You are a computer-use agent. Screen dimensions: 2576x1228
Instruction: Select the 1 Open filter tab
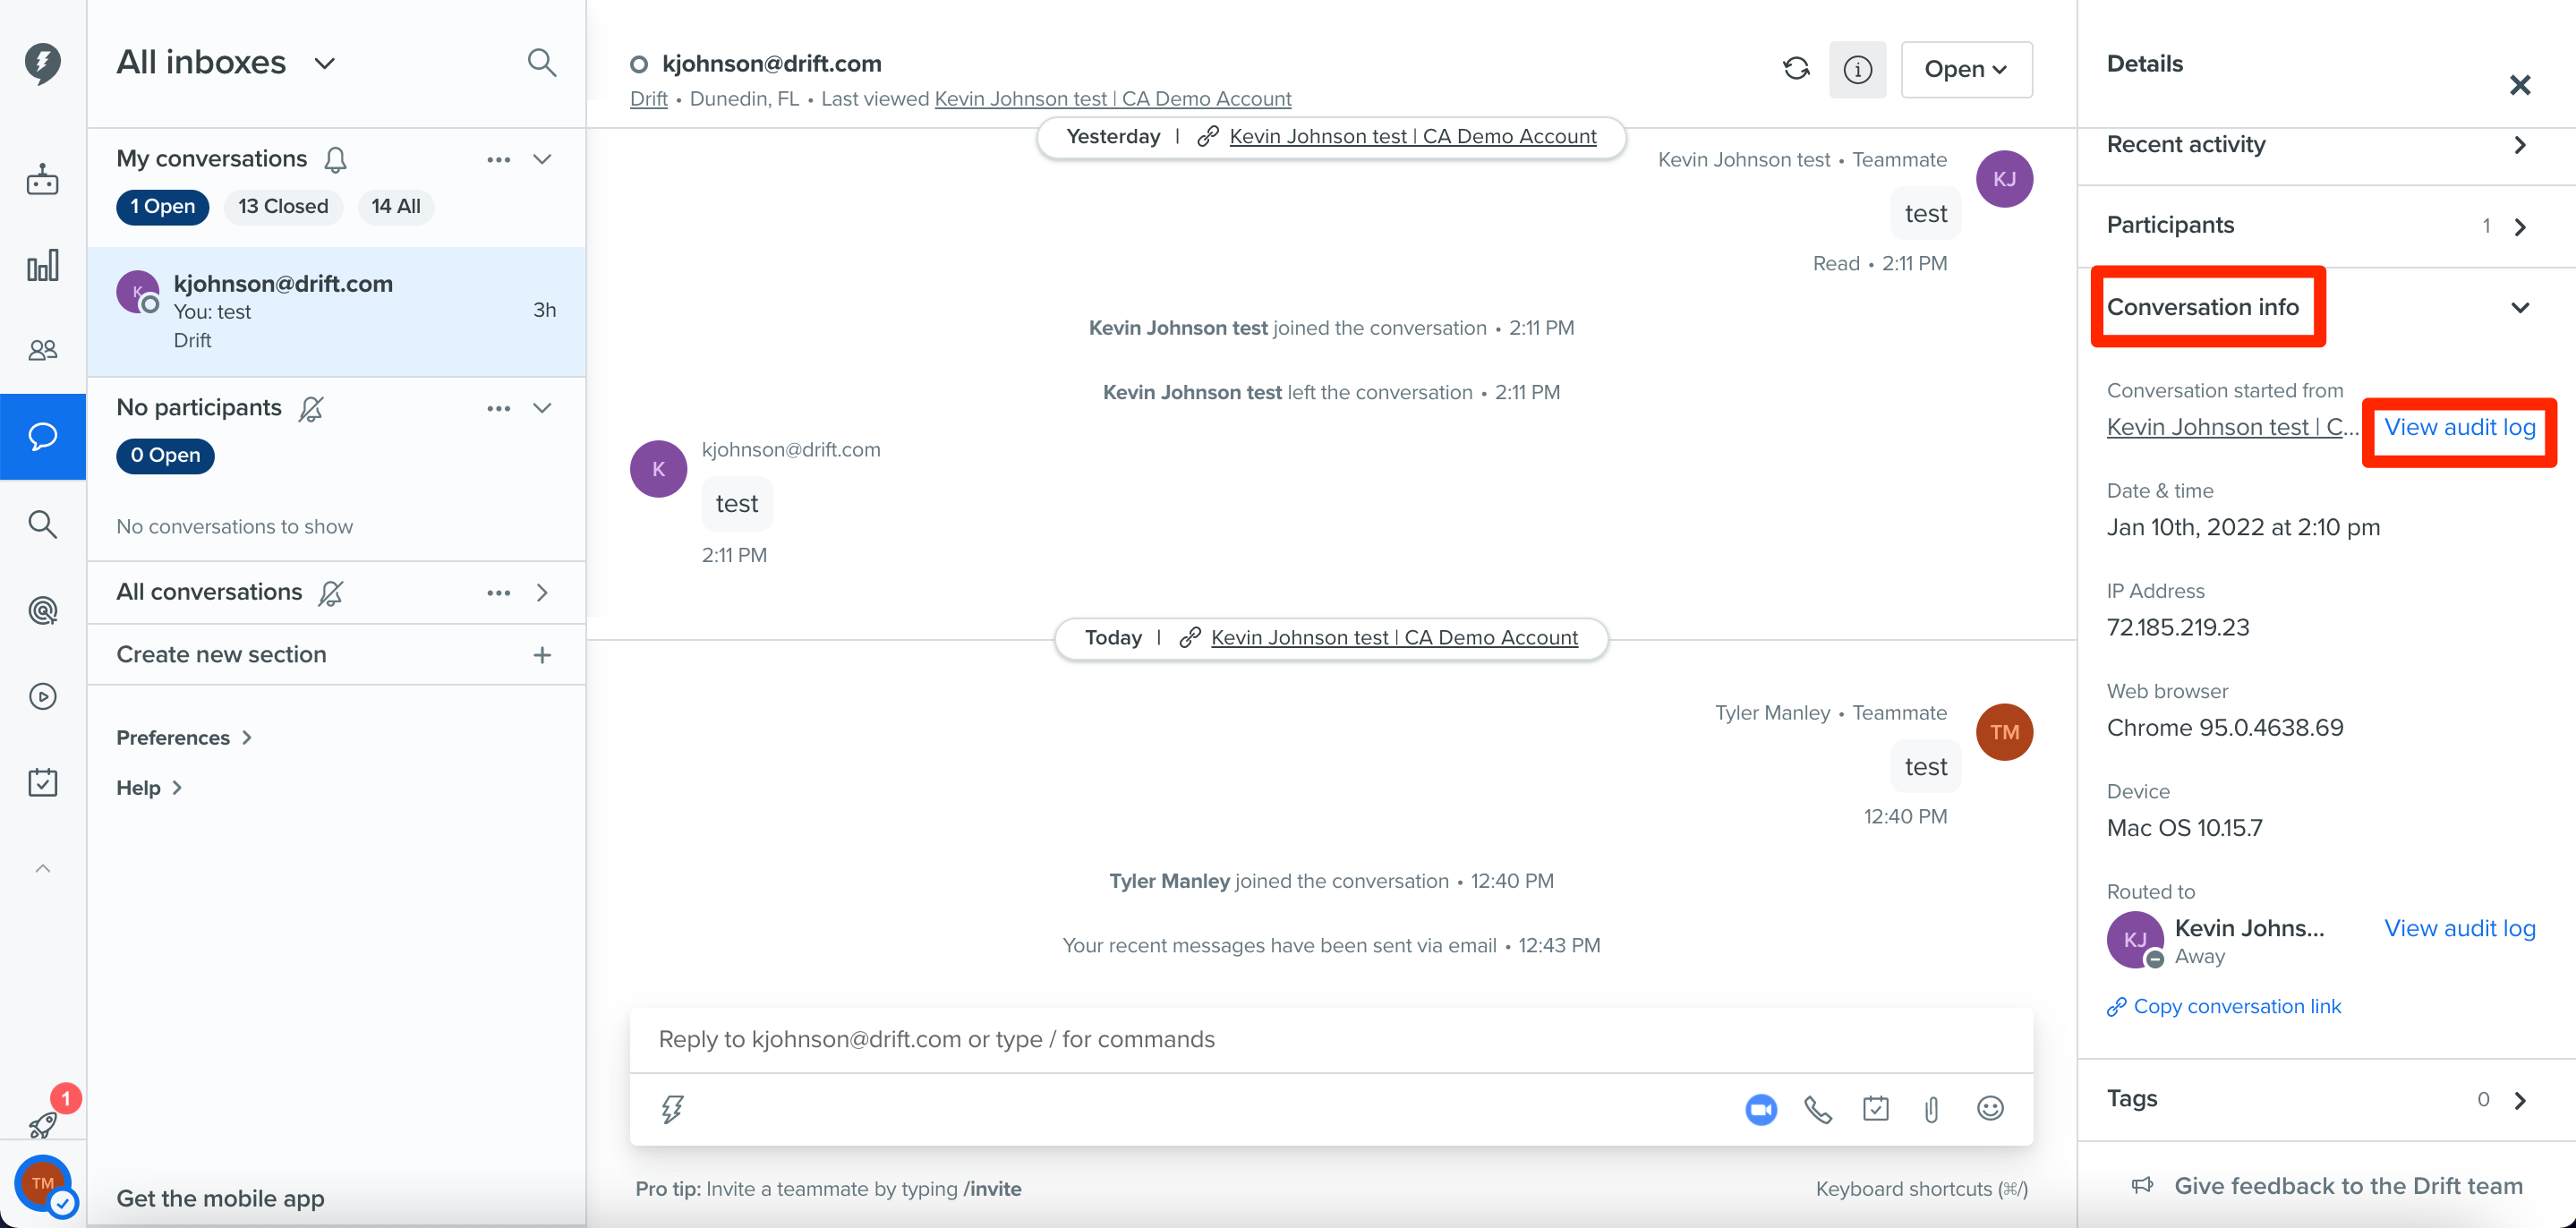coord(163,206)
